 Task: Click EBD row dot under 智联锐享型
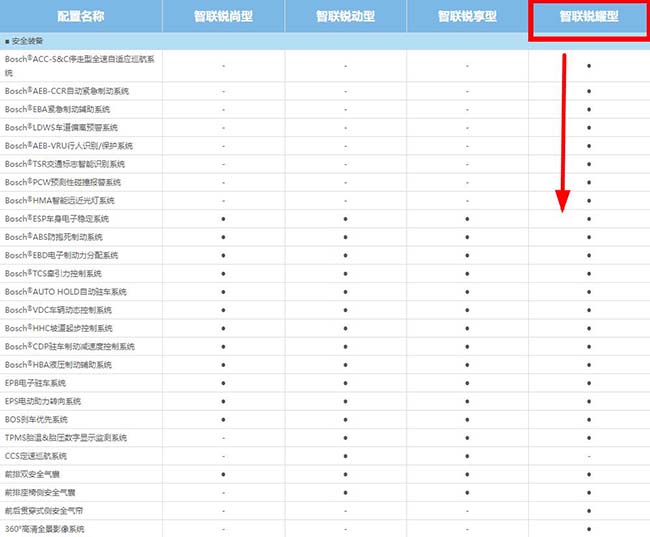[467, 255]
